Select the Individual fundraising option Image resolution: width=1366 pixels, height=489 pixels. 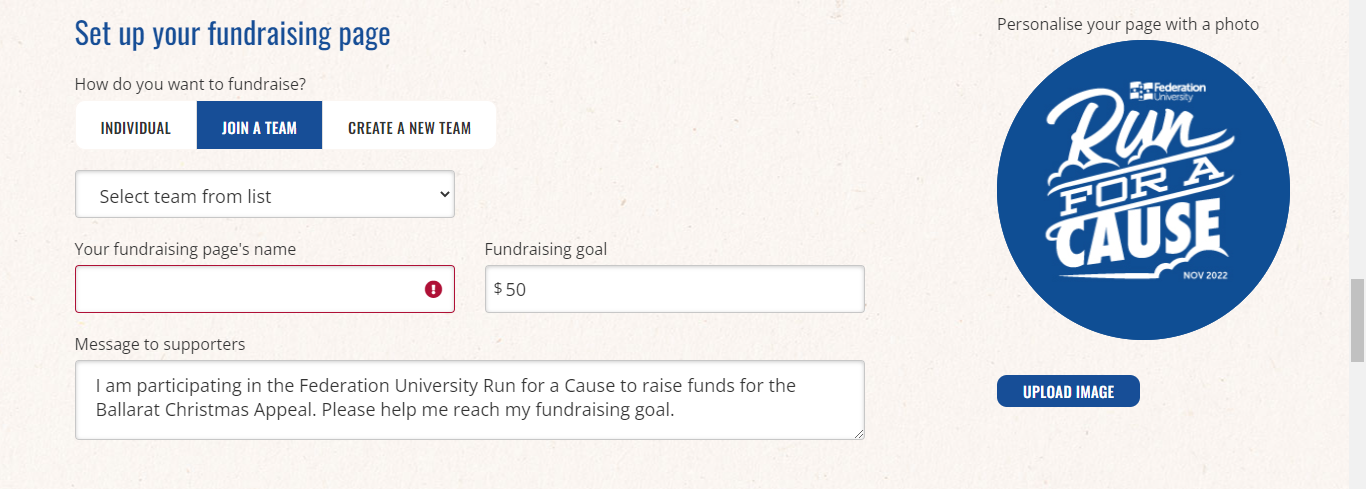[136, 128]
